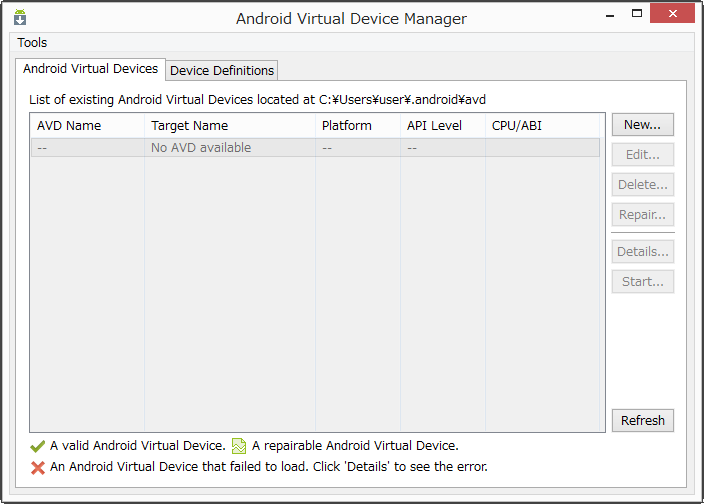Click the repairable AVD legend icon
This screenshot has height=504, width=704.
coord(239,446)
